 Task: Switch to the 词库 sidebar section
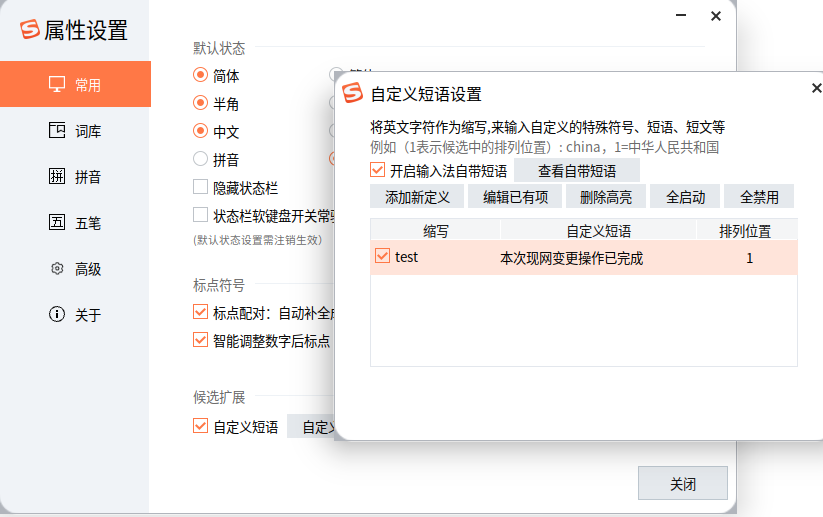point(76,131)
